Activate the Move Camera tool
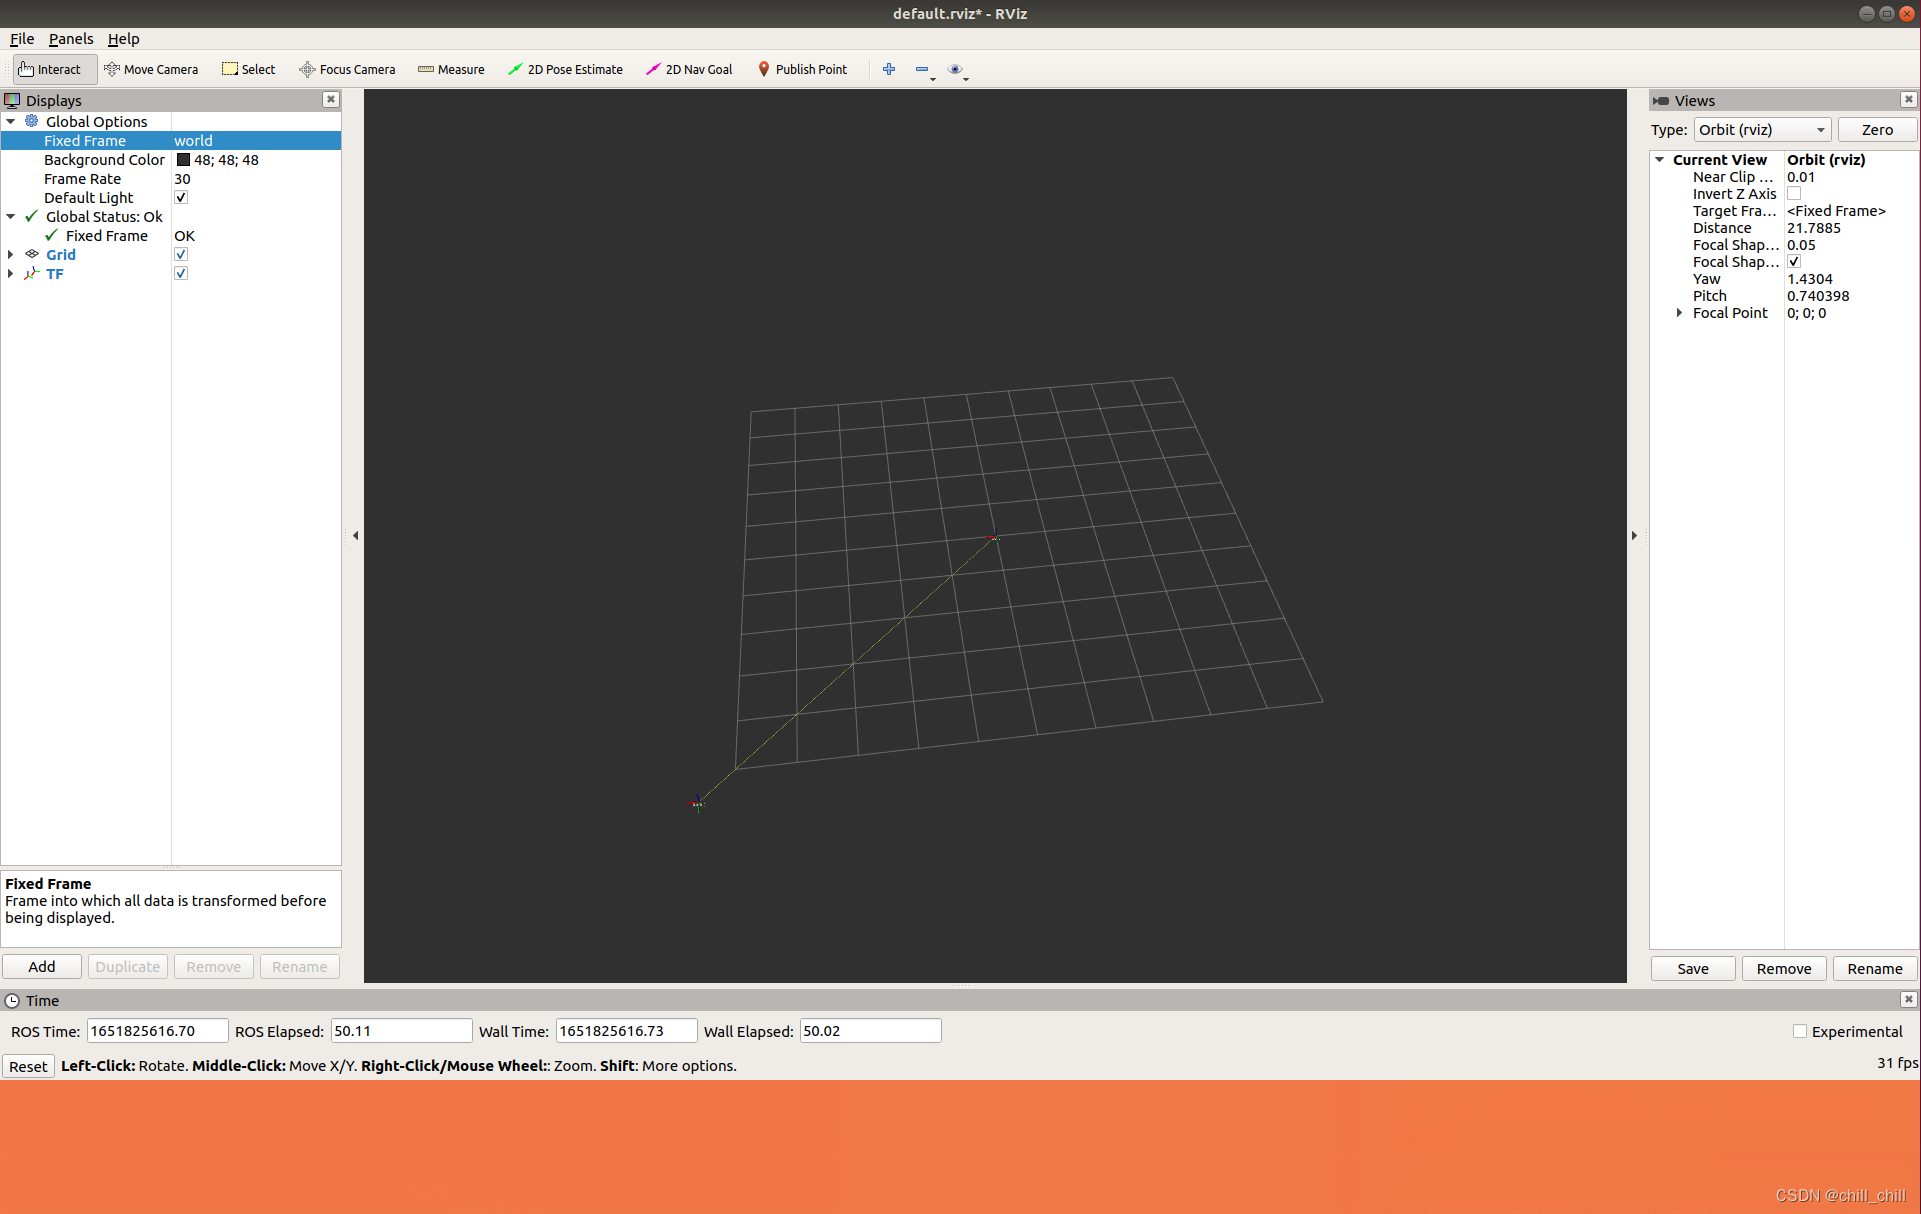 151,69
